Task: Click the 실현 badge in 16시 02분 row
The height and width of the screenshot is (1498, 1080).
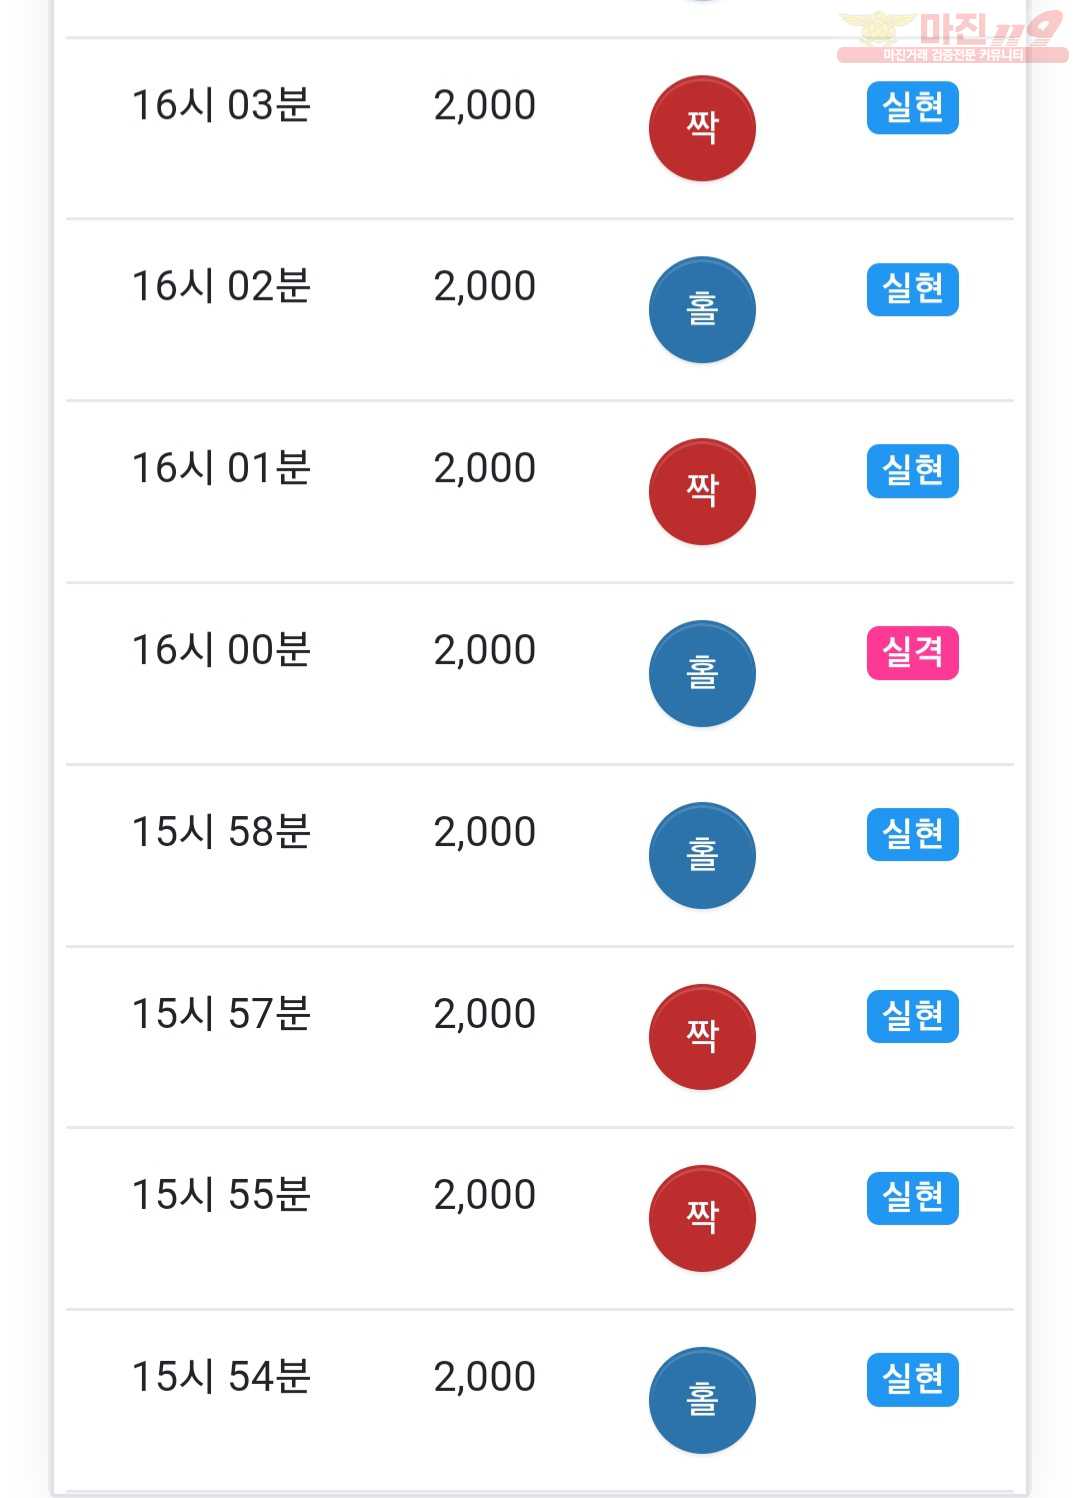Action: 912,290
